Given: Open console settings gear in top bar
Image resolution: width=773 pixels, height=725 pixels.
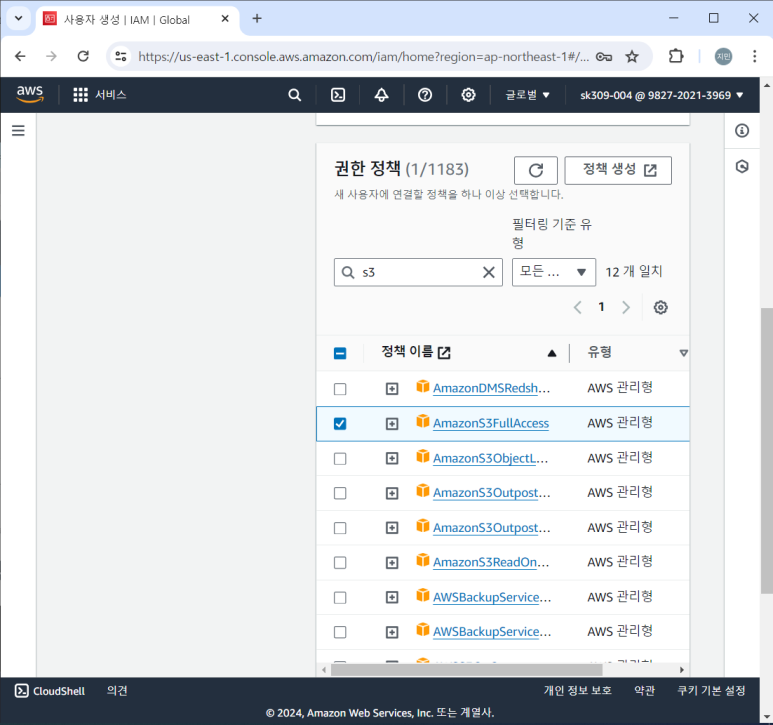Looking at the screenshot, I should click(x=468, y=95).
